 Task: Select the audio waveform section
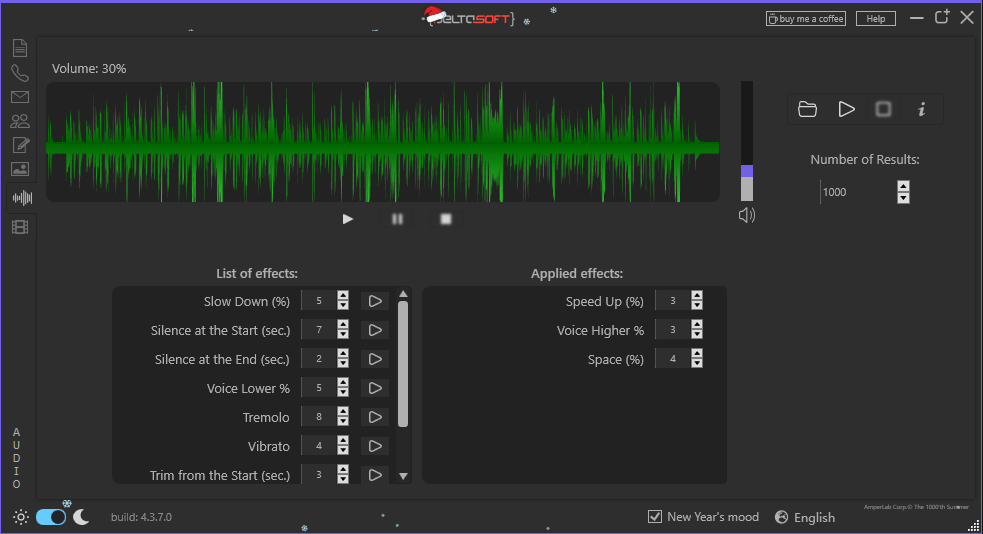22,198
